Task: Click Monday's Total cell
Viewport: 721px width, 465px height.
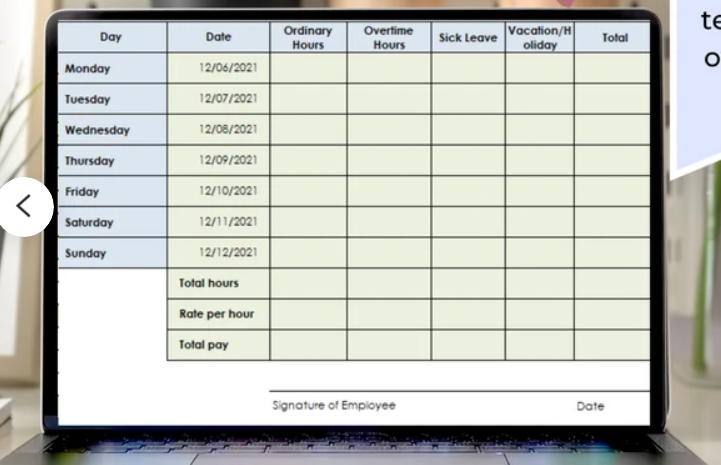Action: [612, 68]
